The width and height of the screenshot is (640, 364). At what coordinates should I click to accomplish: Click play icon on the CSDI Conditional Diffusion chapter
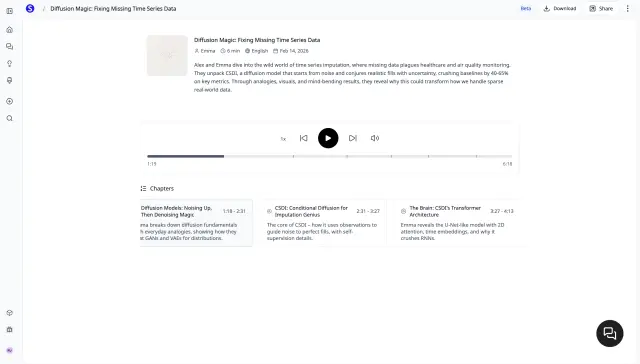(x=269, y=211)
